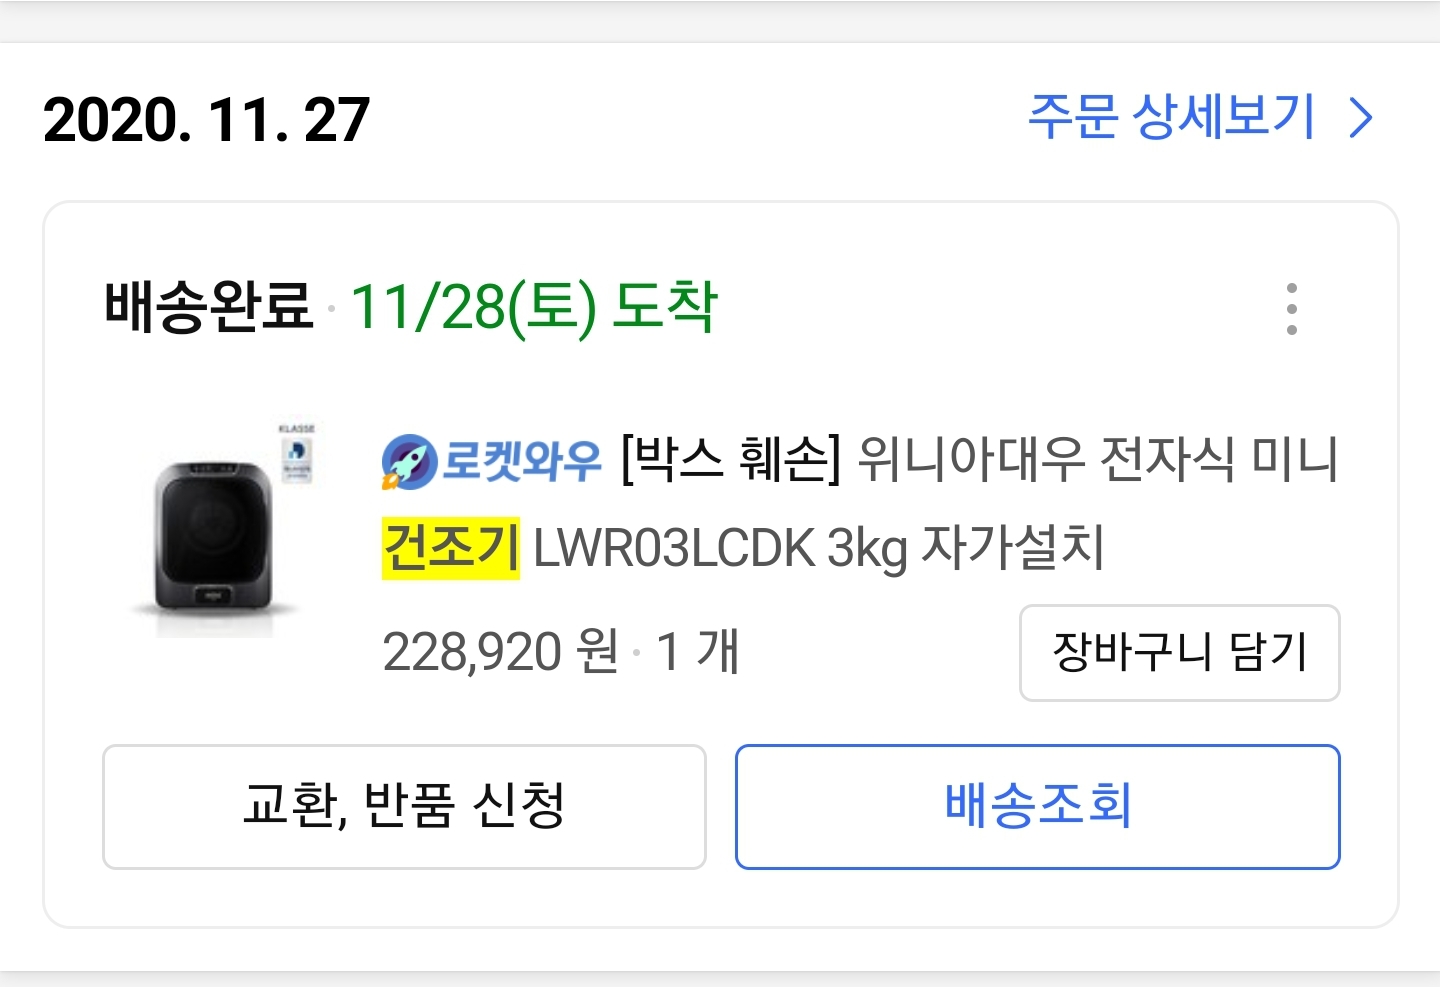Open the three-dot more options menu

1291,308
